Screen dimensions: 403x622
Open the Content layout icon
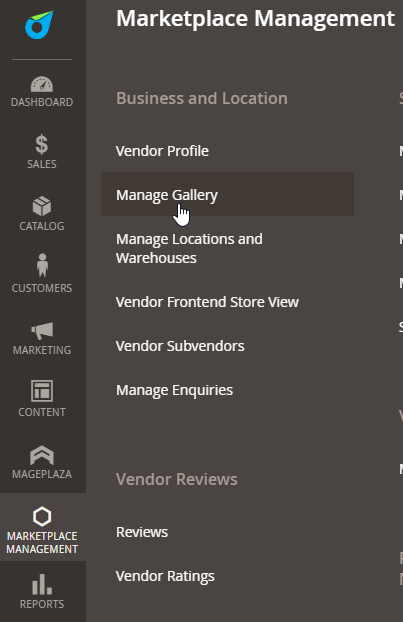[x=42, y=391]
